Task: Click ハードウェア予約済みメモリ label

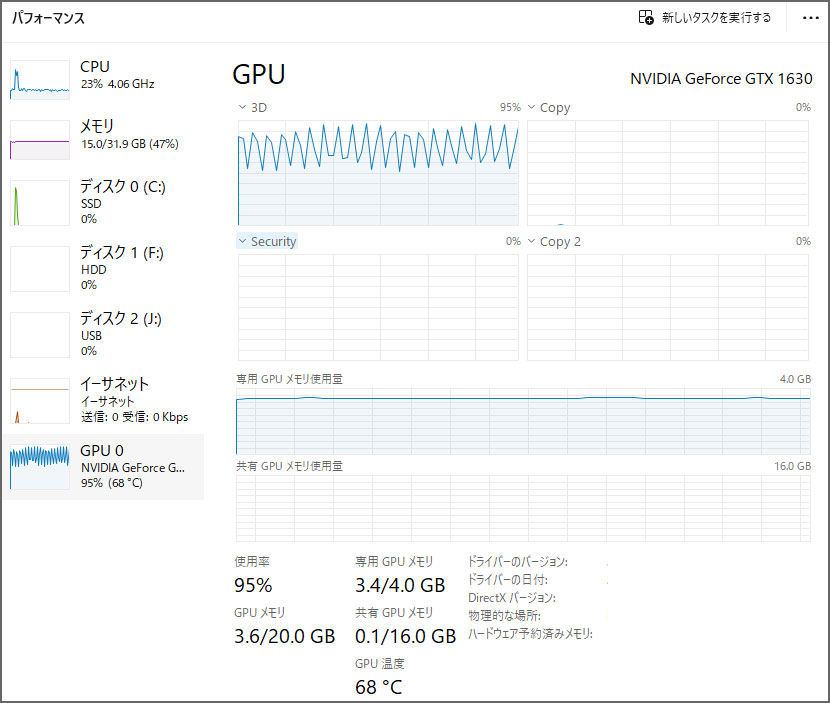Action: (530, 634)
